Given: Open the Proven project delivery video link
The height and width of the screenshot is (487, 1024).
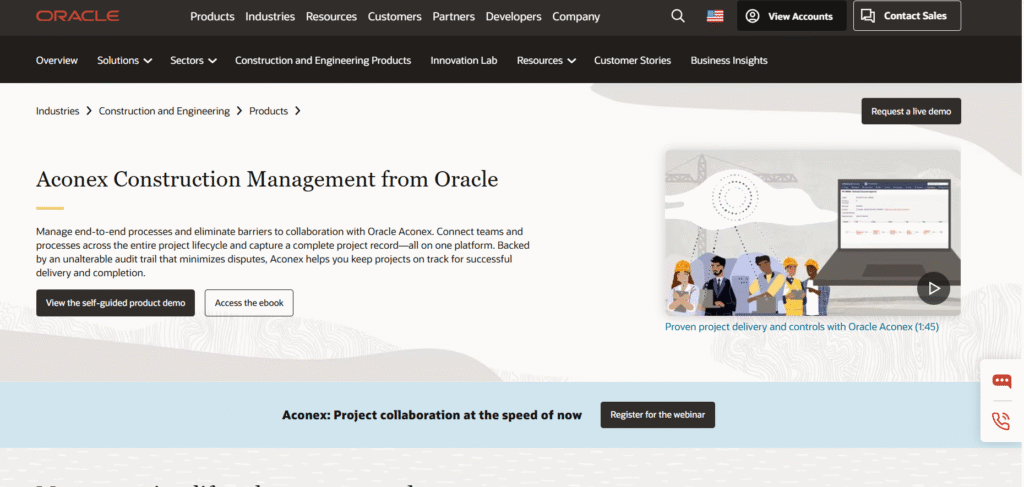Looking at the screenshot, I should point(802,326).
